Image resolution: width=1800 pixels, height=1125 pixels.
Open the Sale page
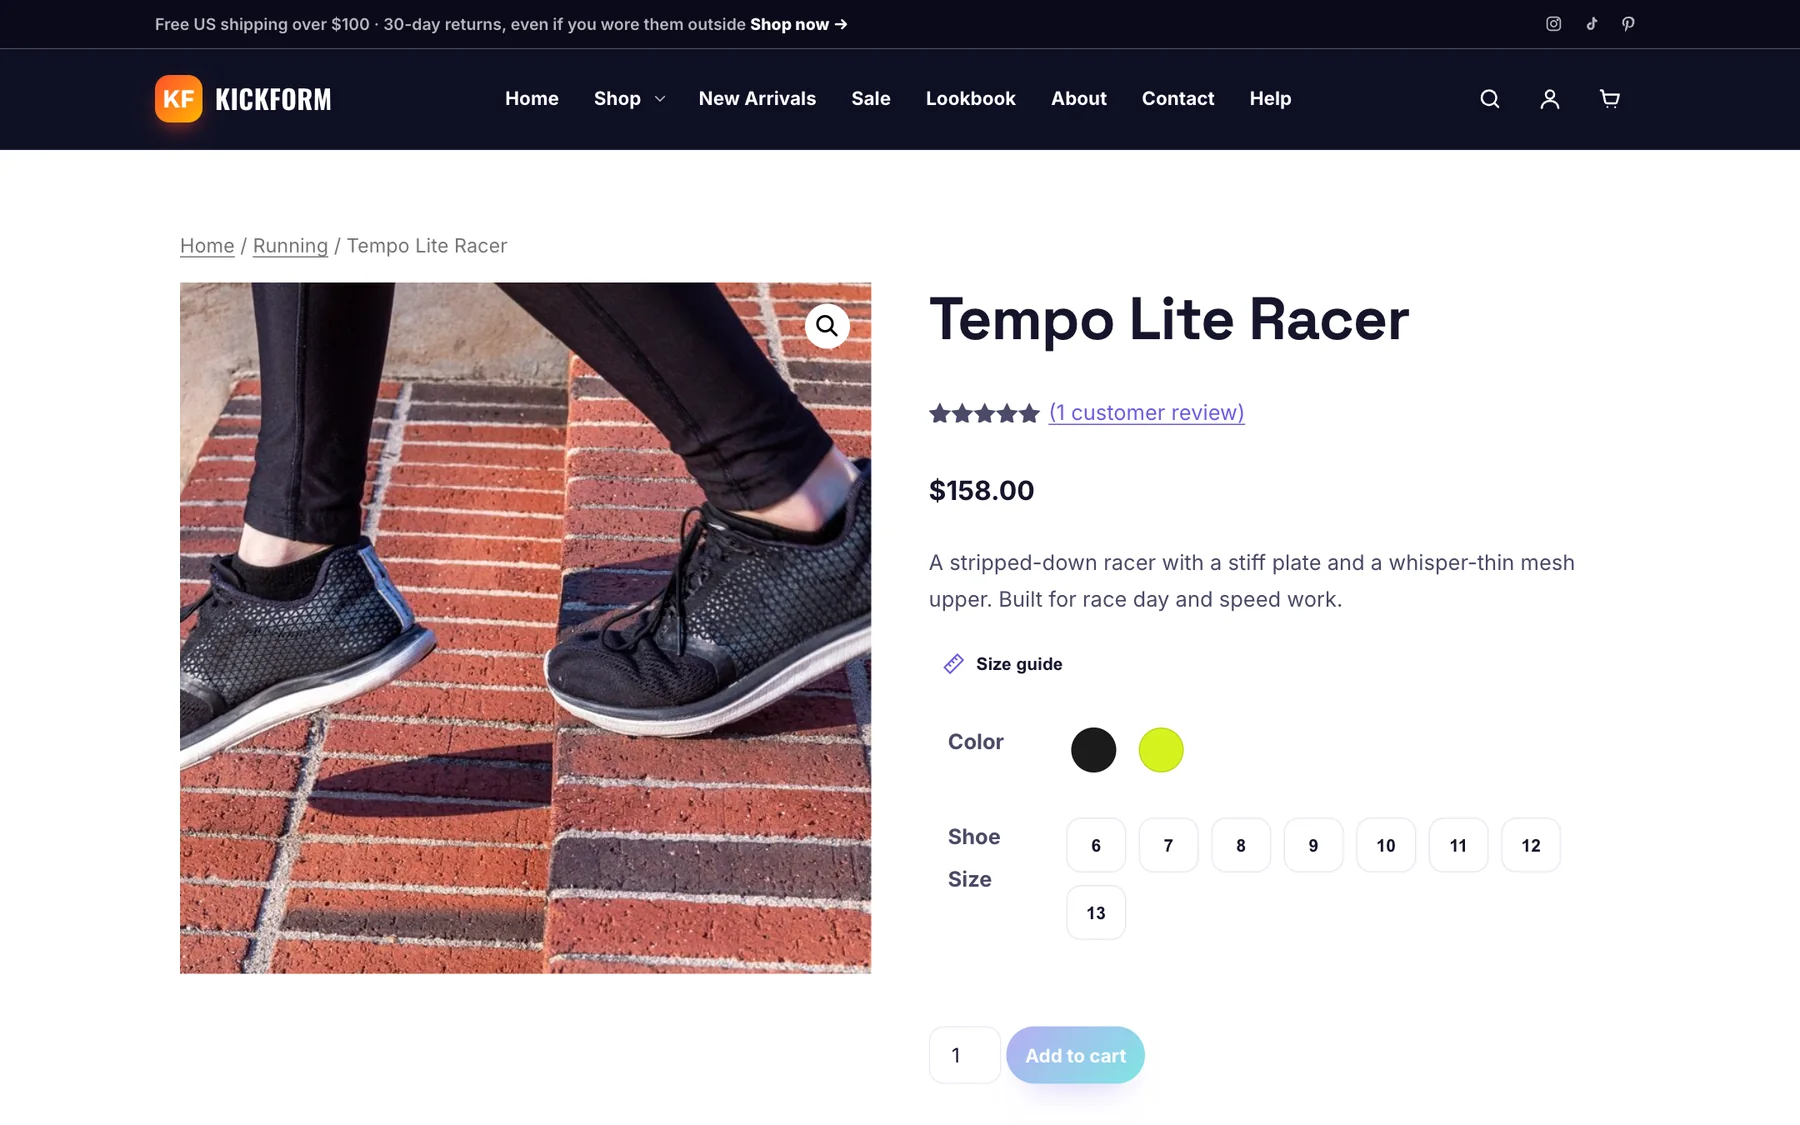click(x=871, y=99)
